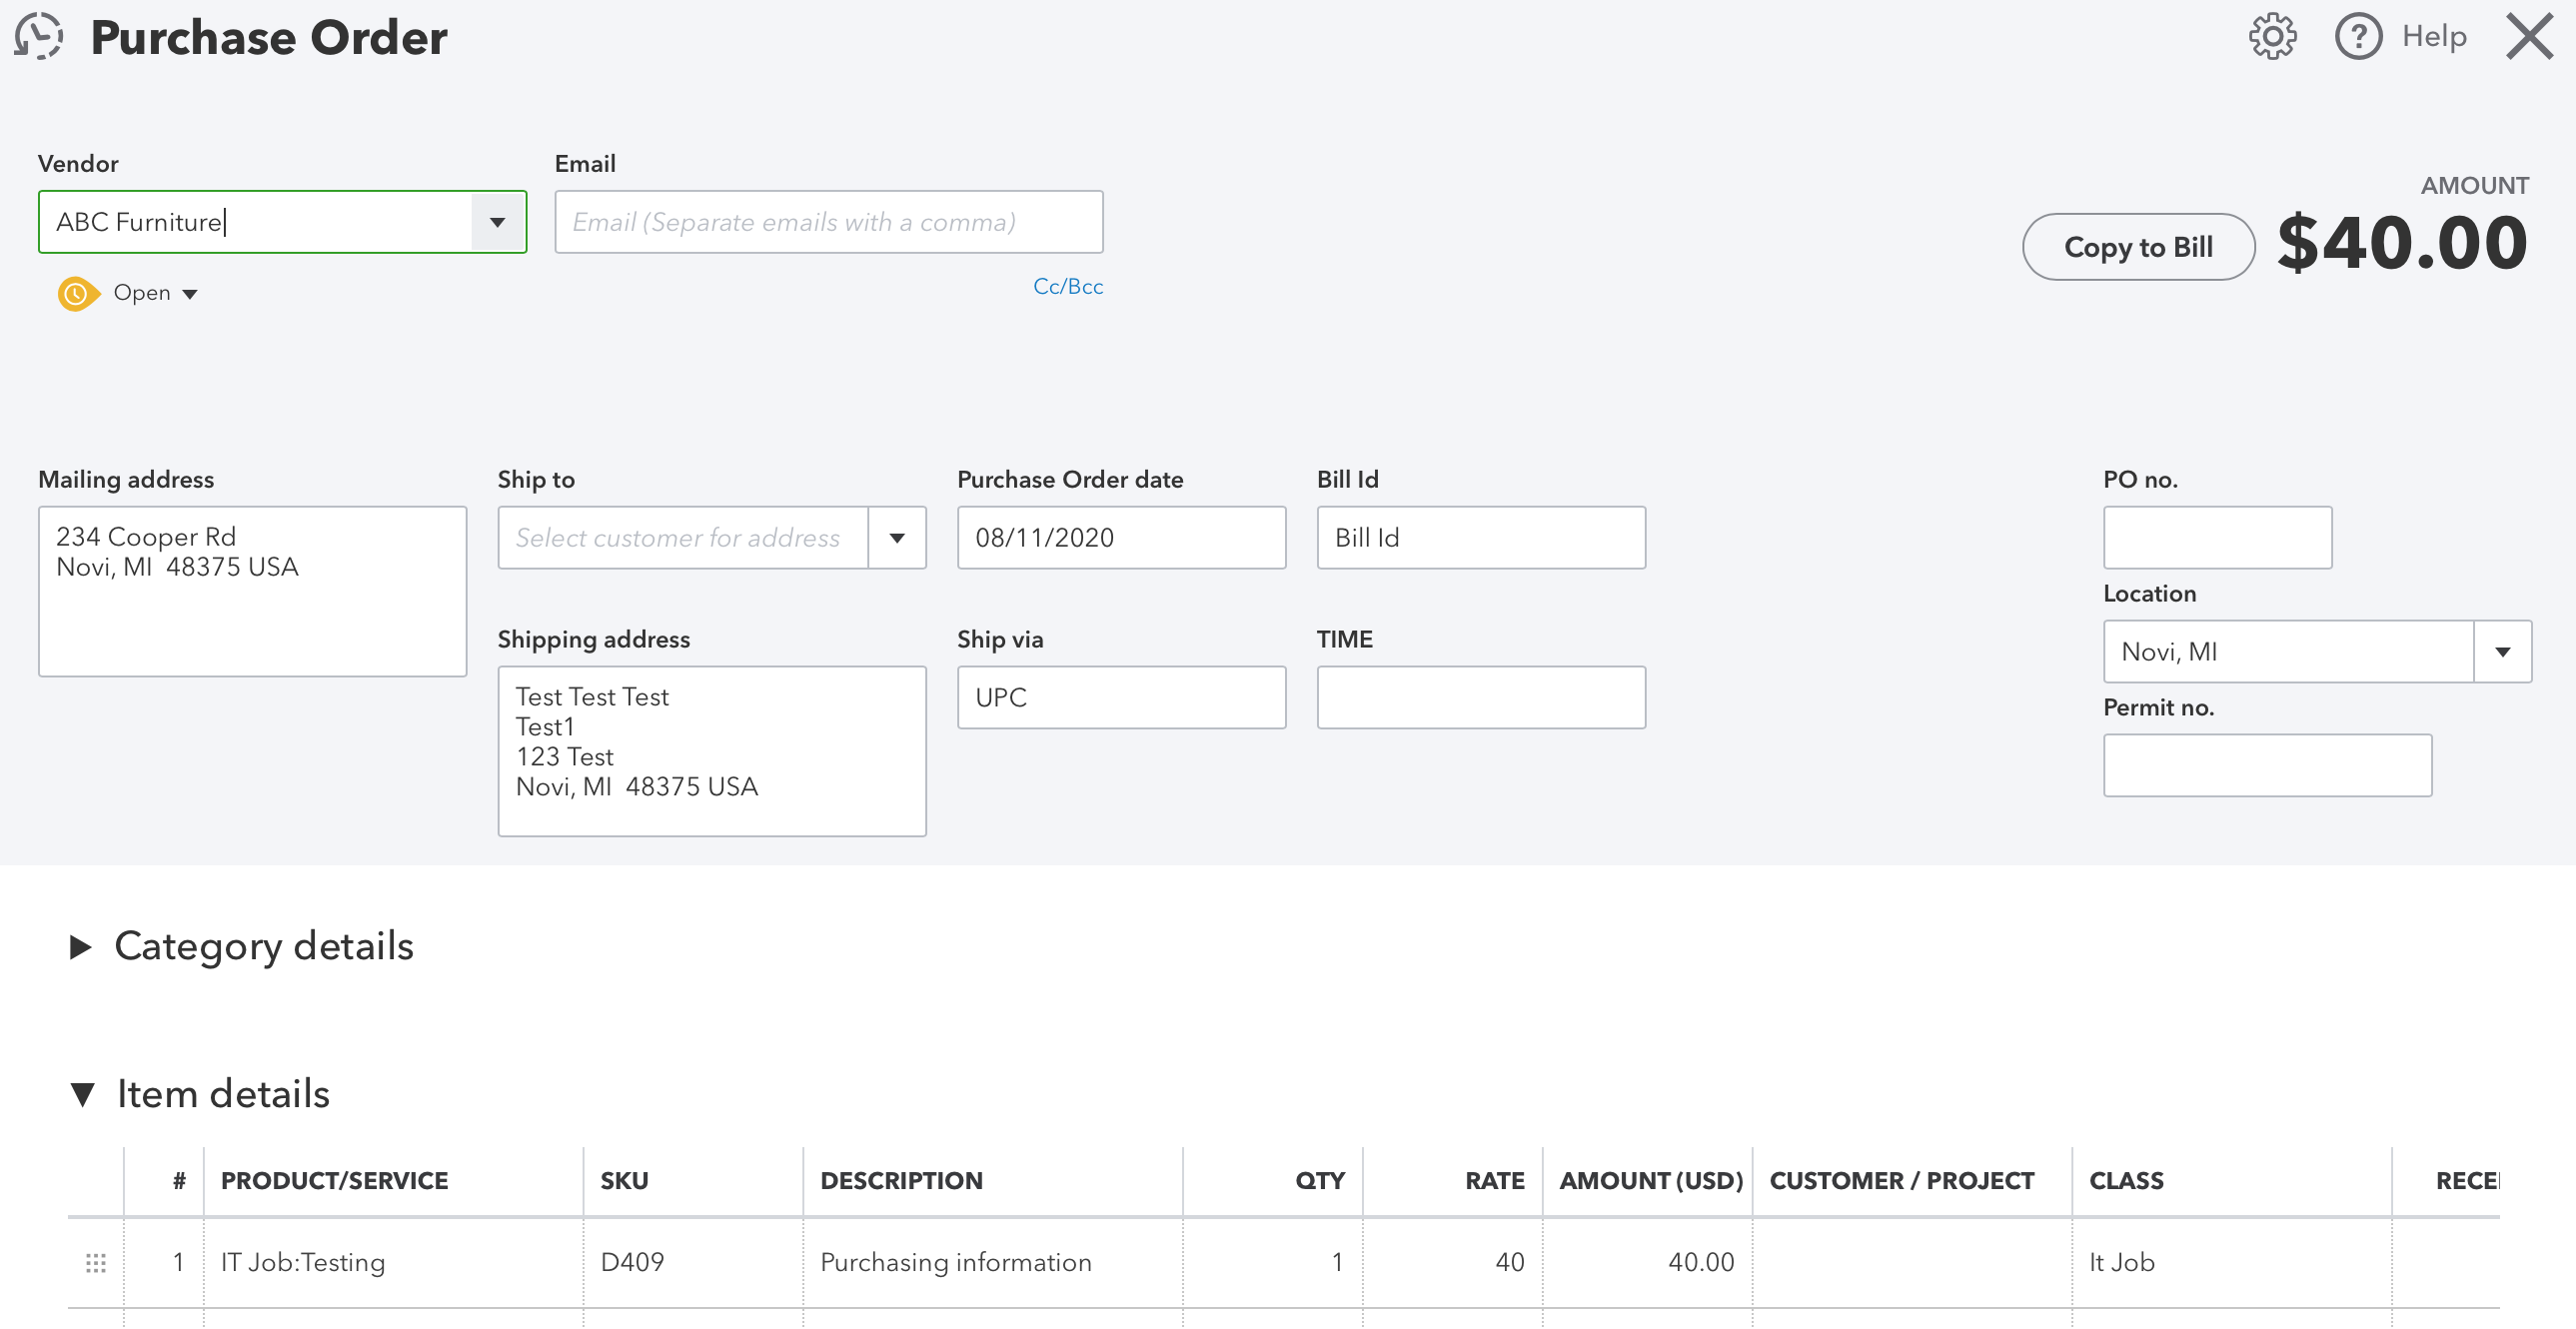
Task: Click the PO no. field
Action: 2217,538
